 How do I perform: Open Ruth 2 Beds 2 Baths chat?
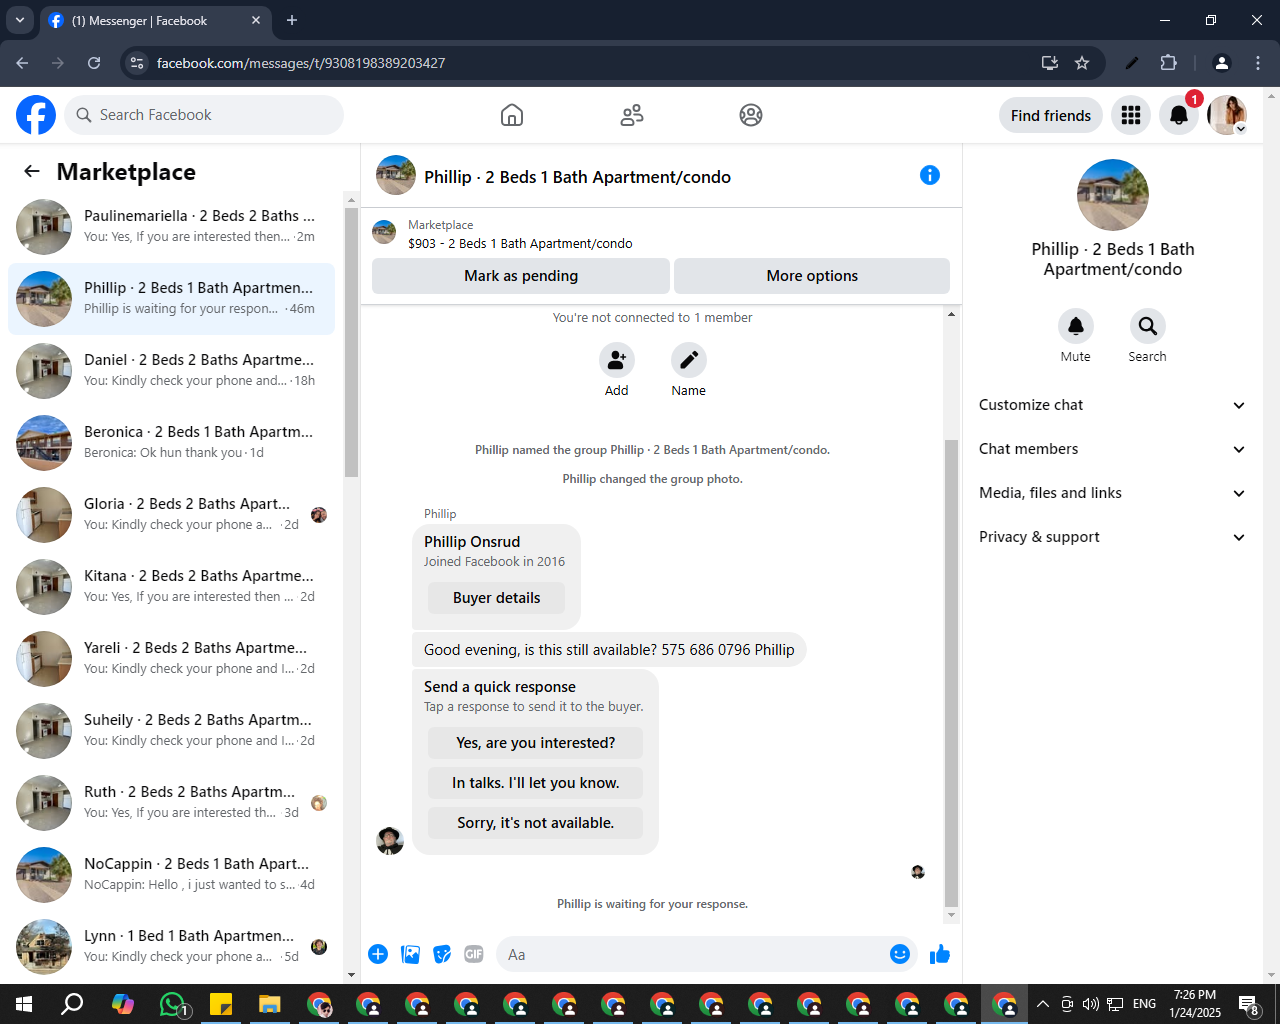coord(172,803)
